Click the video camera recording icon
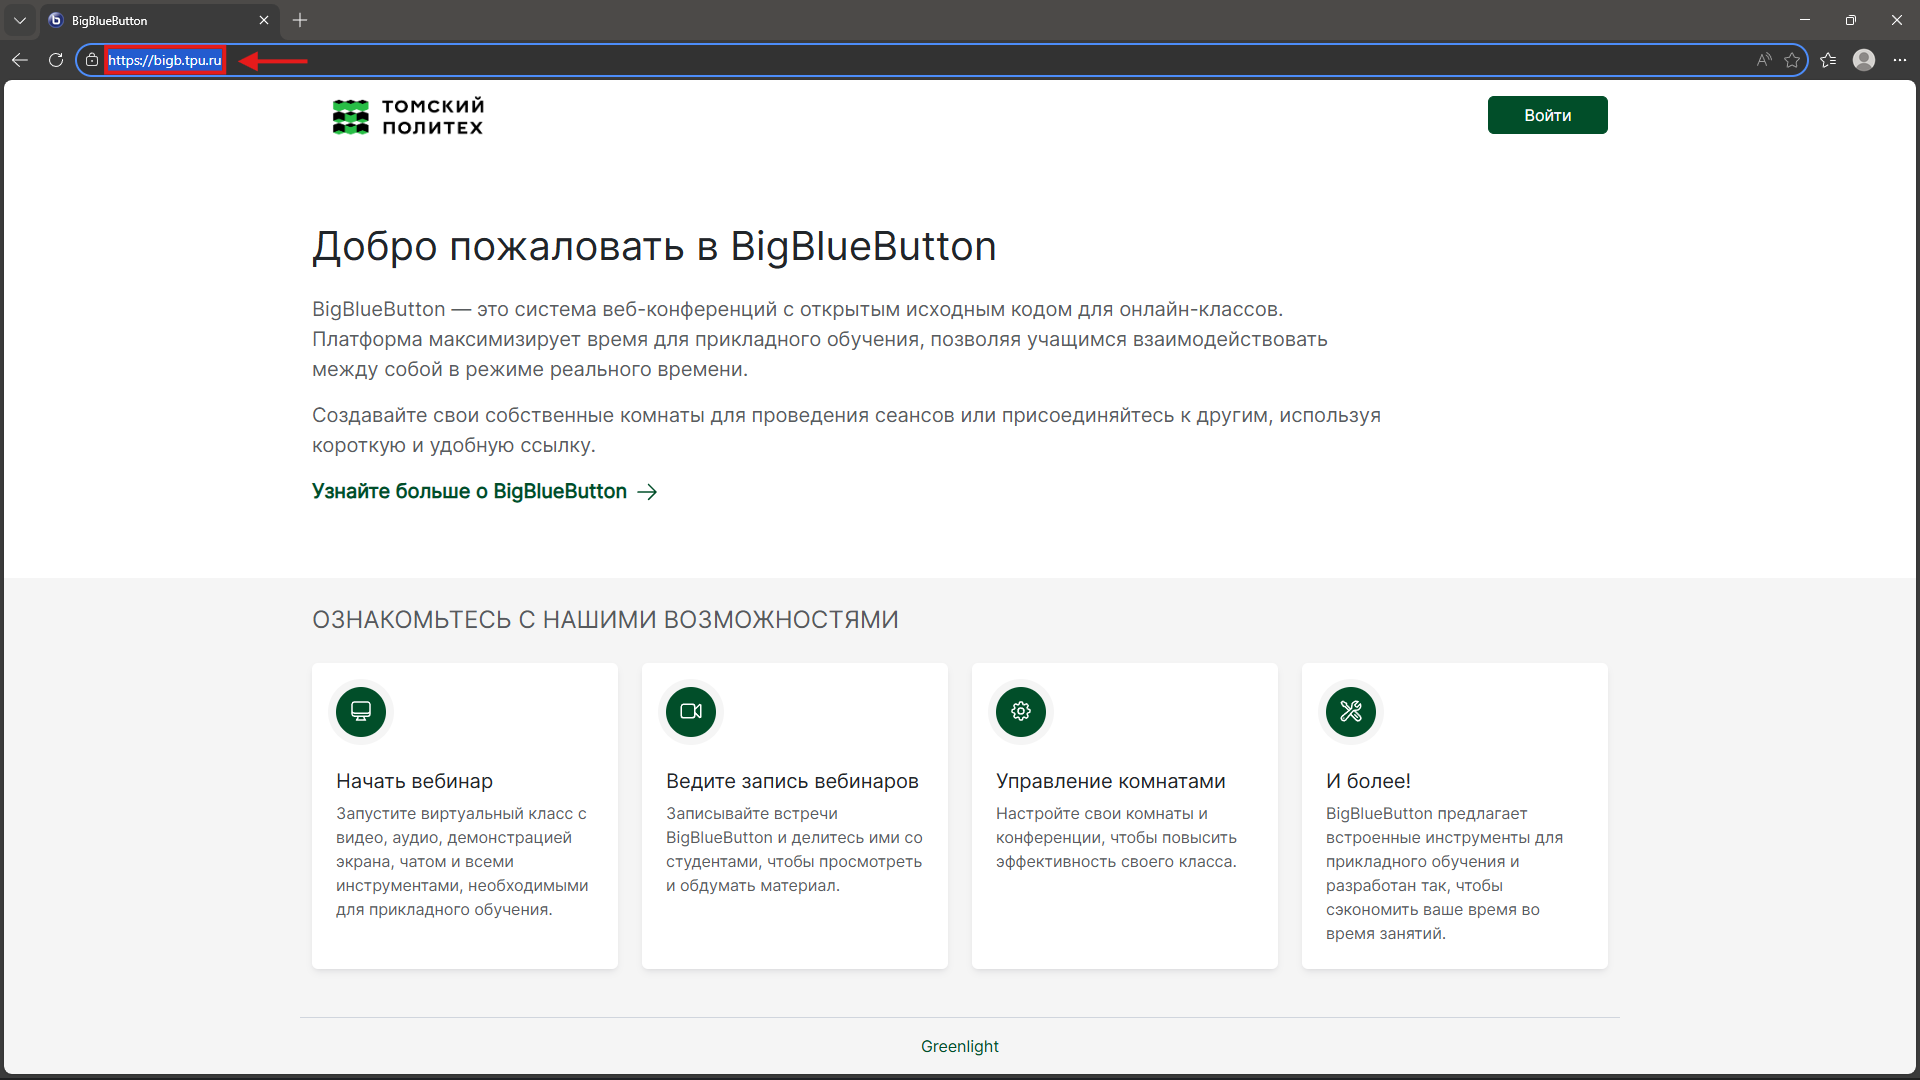 tap(691, 711)
